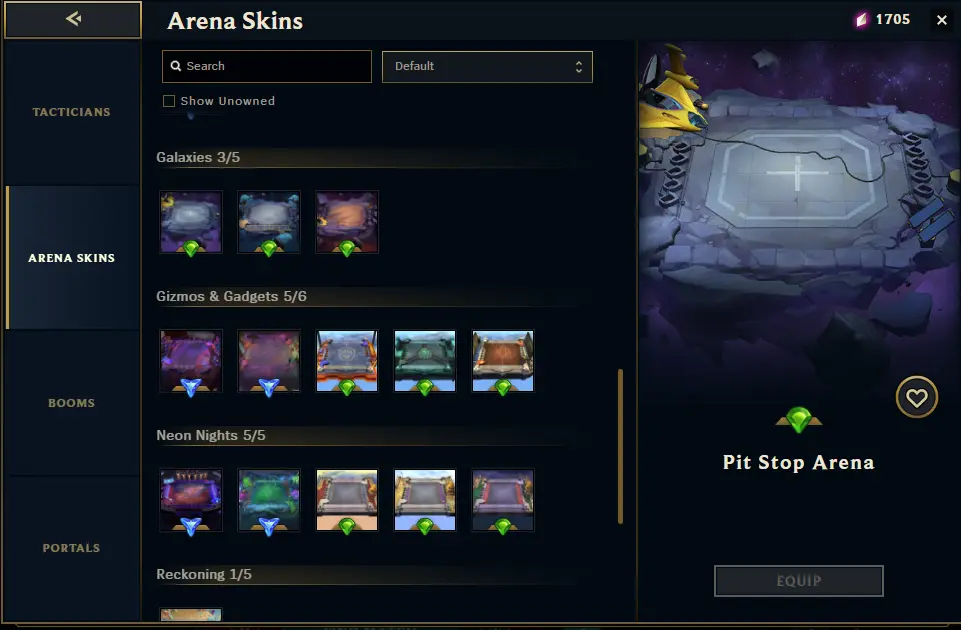Select second Neon Nights green arena

(x=269, y=500)
